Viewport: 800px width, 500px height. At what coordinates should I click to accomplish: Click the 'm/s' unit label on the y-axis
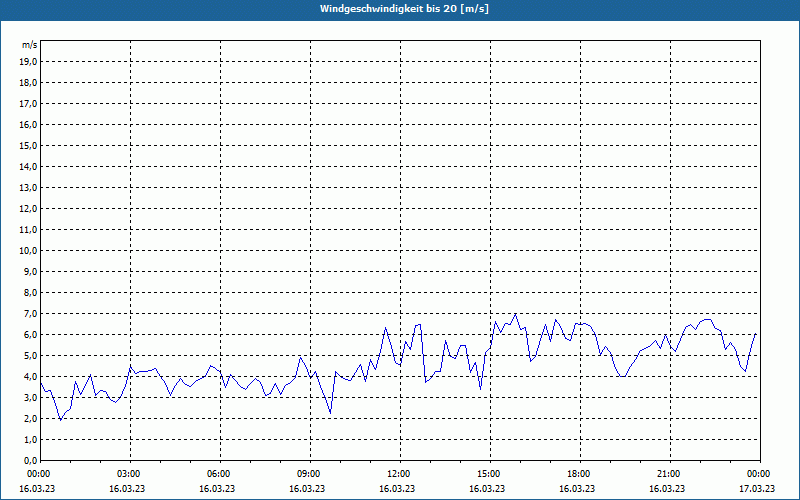30,45
